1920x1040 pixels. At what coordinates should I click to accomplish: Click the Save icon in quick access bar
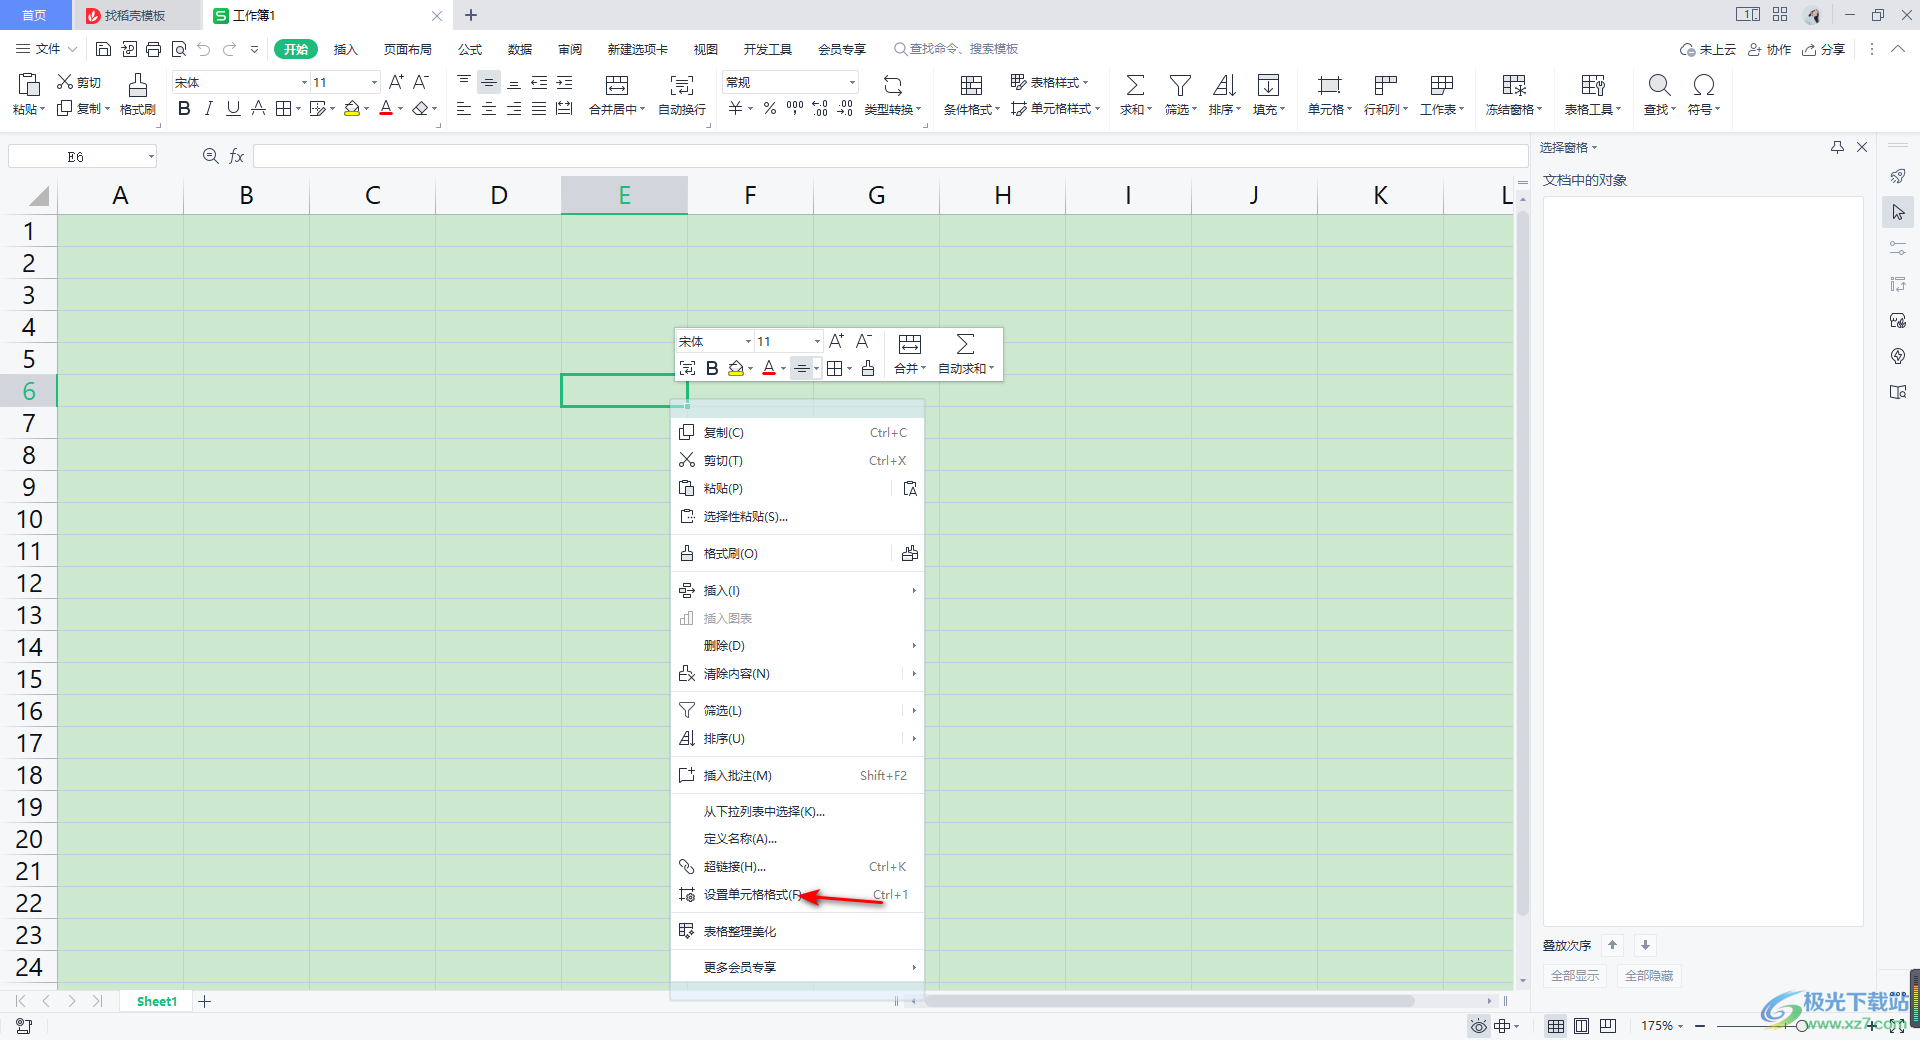[103, 49]
